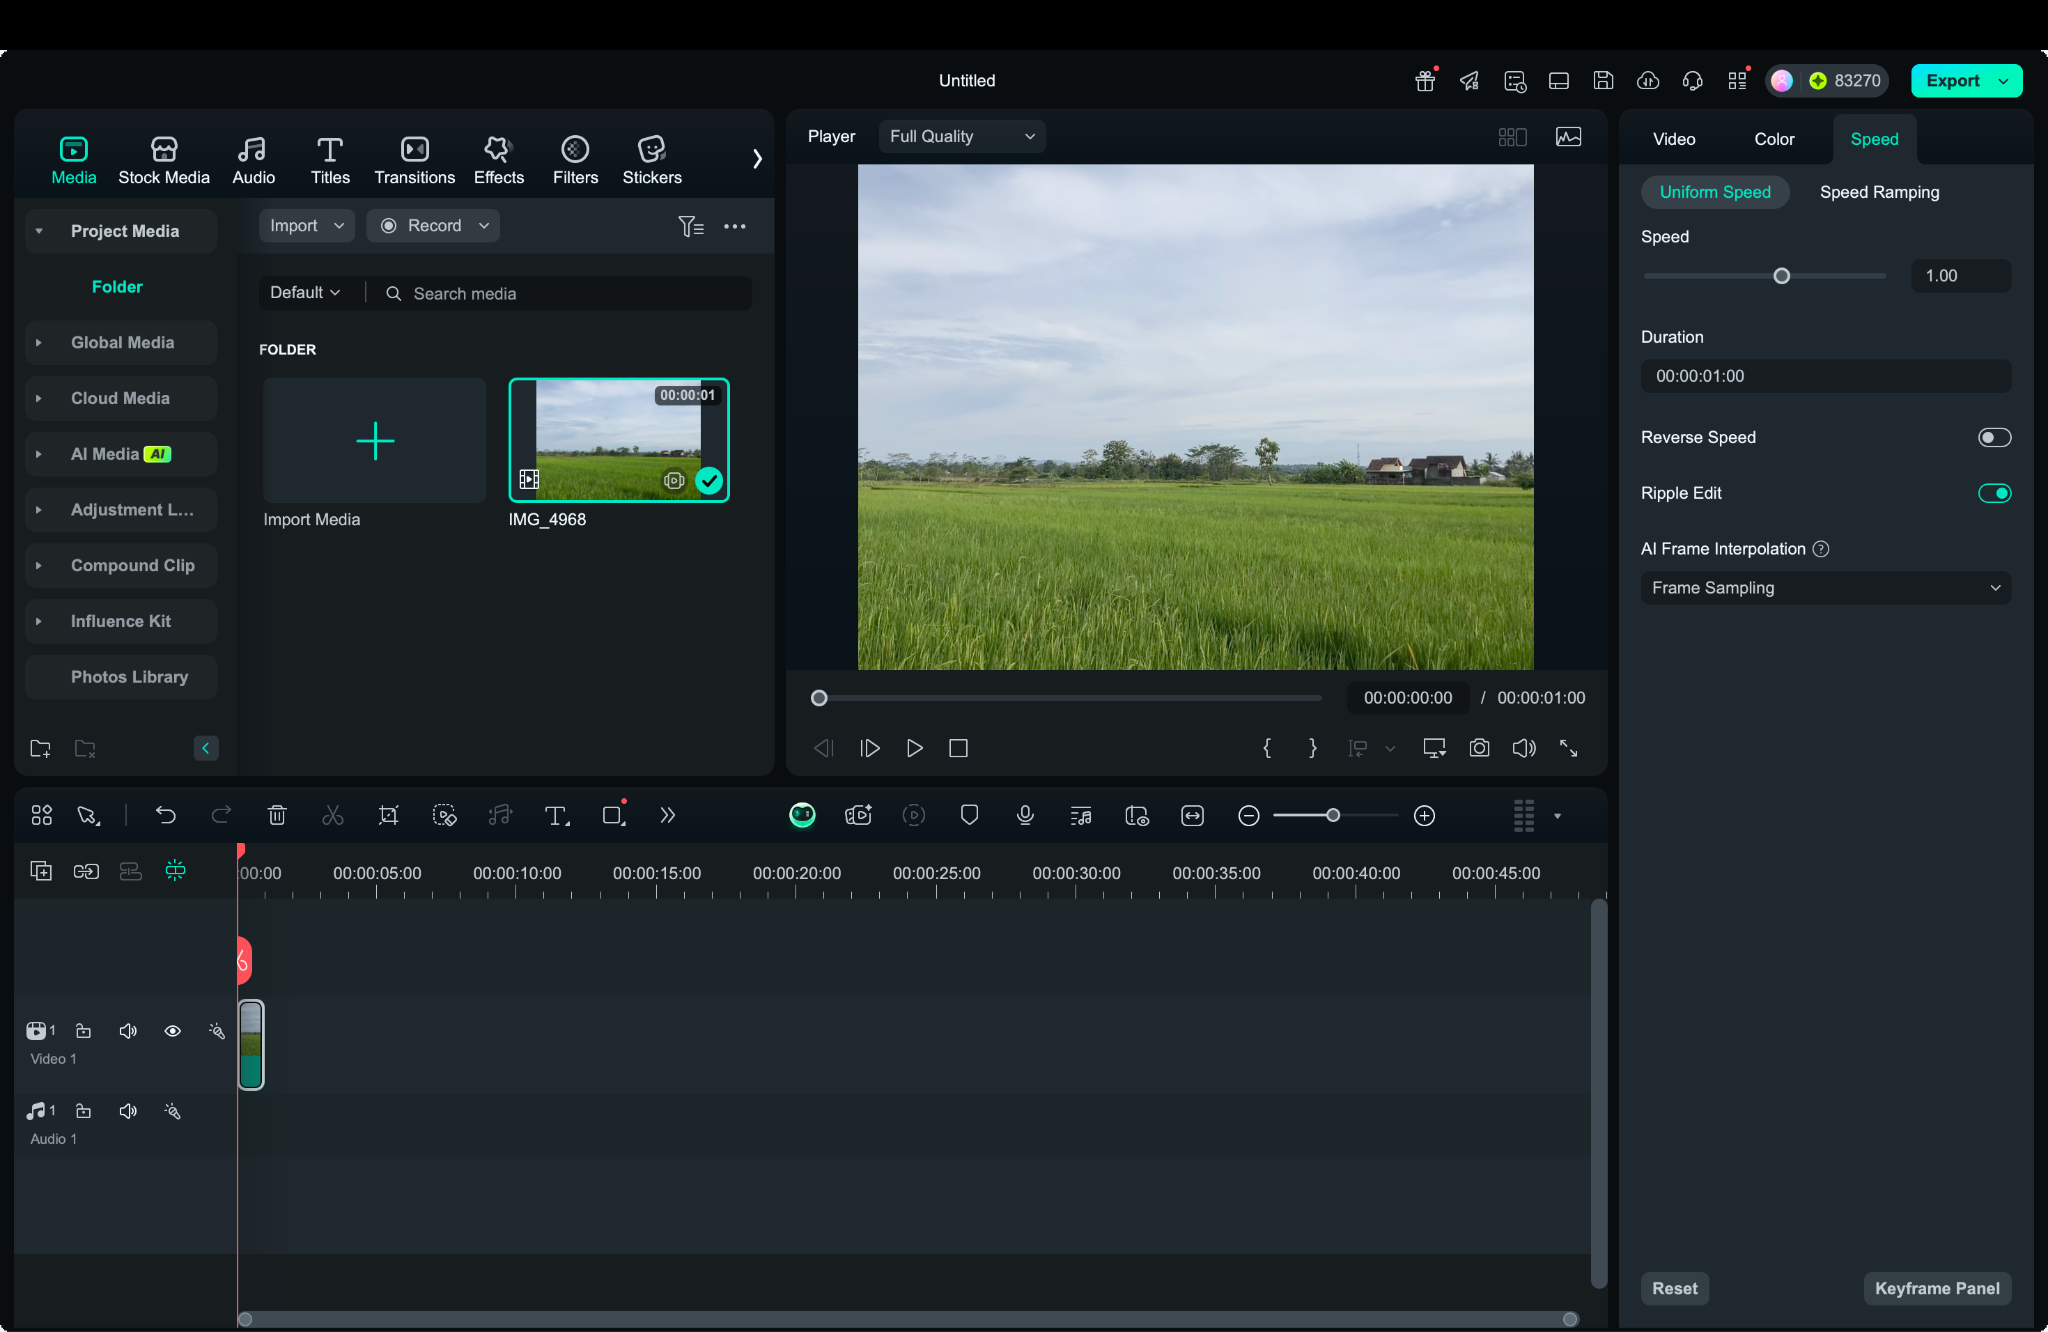The height and width of the screenshot is (1332, 2048).
Task: Take a snapshot with the camera icon
Action: pyautogui.click(x=1479, y=748)
